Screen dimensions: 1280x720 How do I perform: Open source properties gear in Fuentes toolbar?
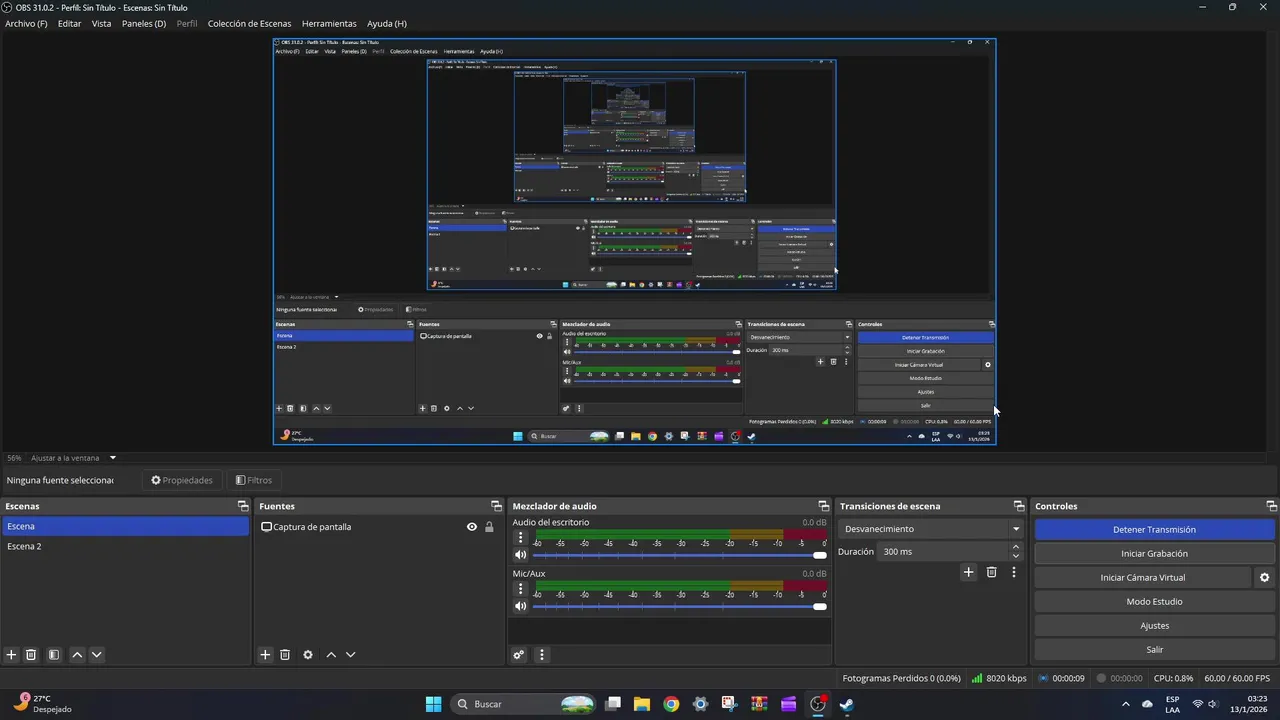click(x=308, y=655)
